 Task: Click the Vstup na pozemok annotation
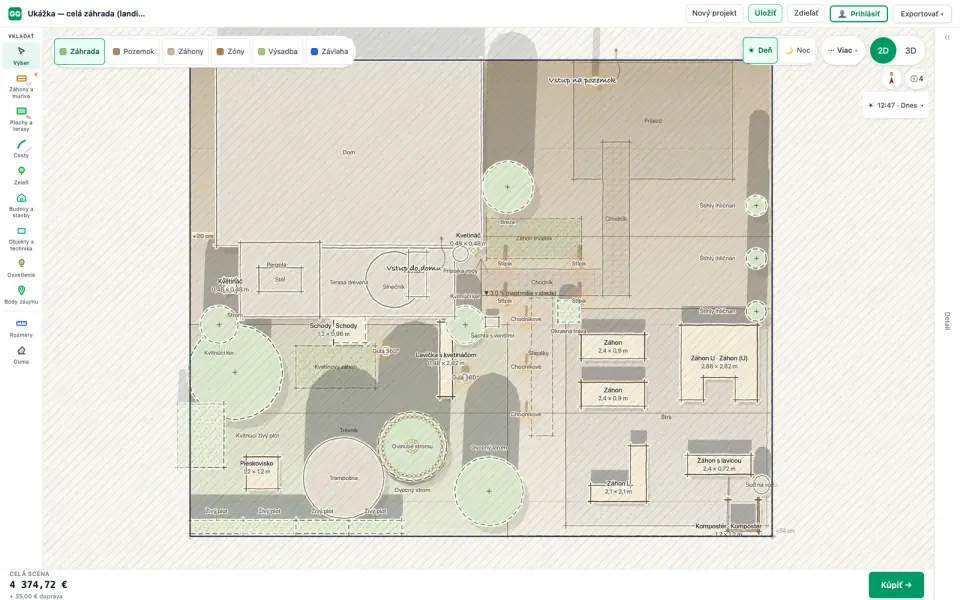pyautogui.click(x=582, y=80)
